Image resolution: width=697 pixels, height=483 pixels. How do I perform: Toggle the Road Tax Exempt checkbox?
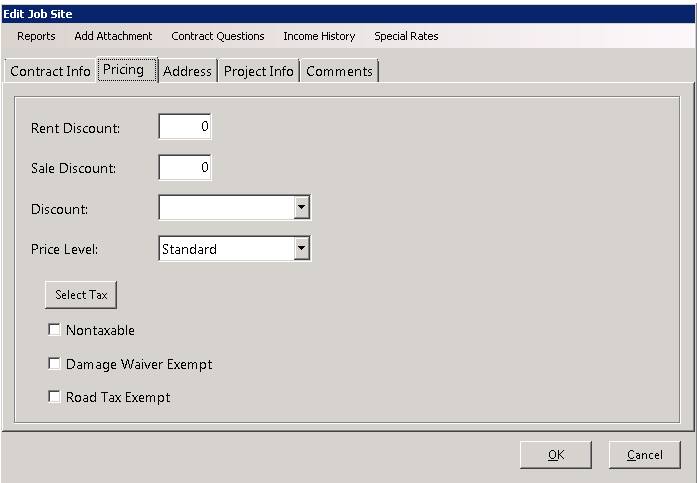point(54,396)
